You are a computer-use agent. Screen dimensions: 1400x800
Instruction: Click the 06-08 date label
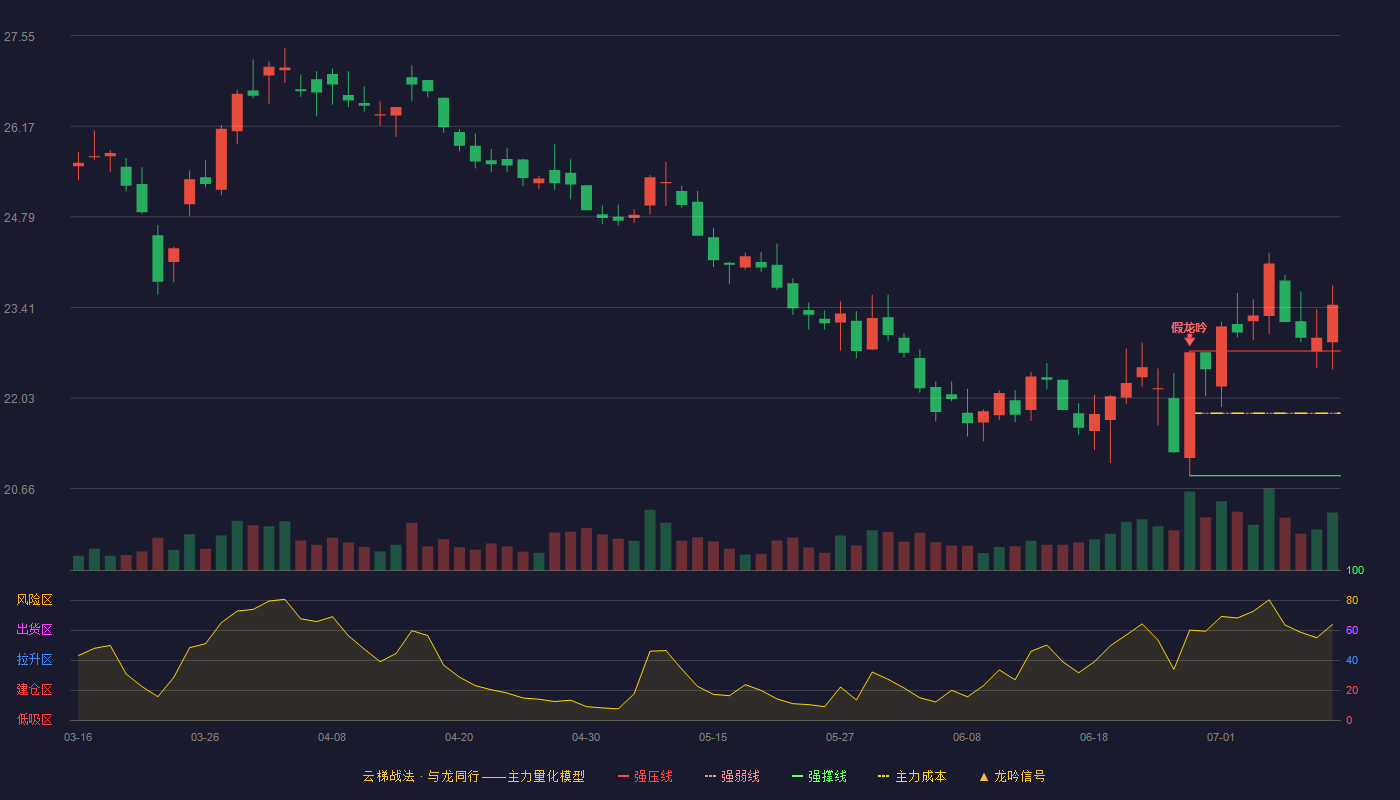coord(967,737)
